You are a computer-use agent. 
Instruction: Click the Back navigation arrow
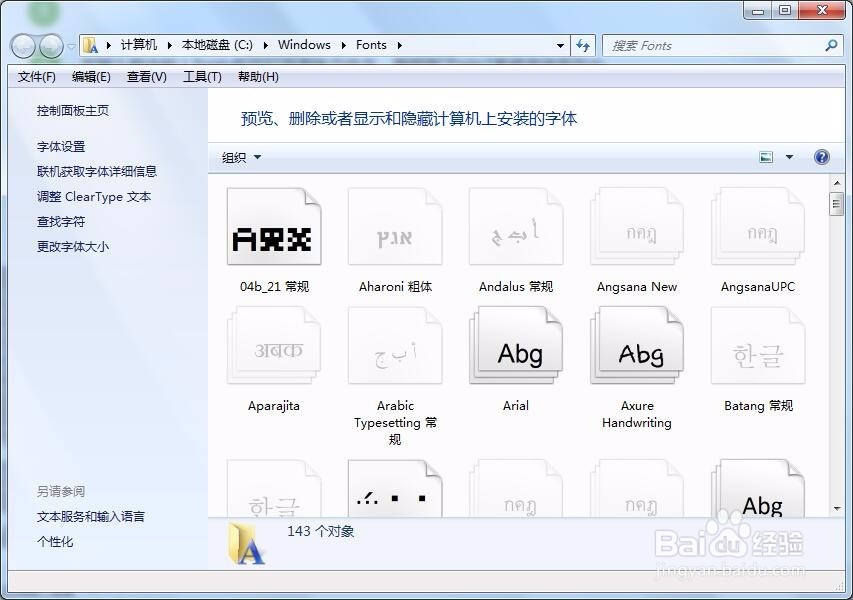click(x=22, y=45)
